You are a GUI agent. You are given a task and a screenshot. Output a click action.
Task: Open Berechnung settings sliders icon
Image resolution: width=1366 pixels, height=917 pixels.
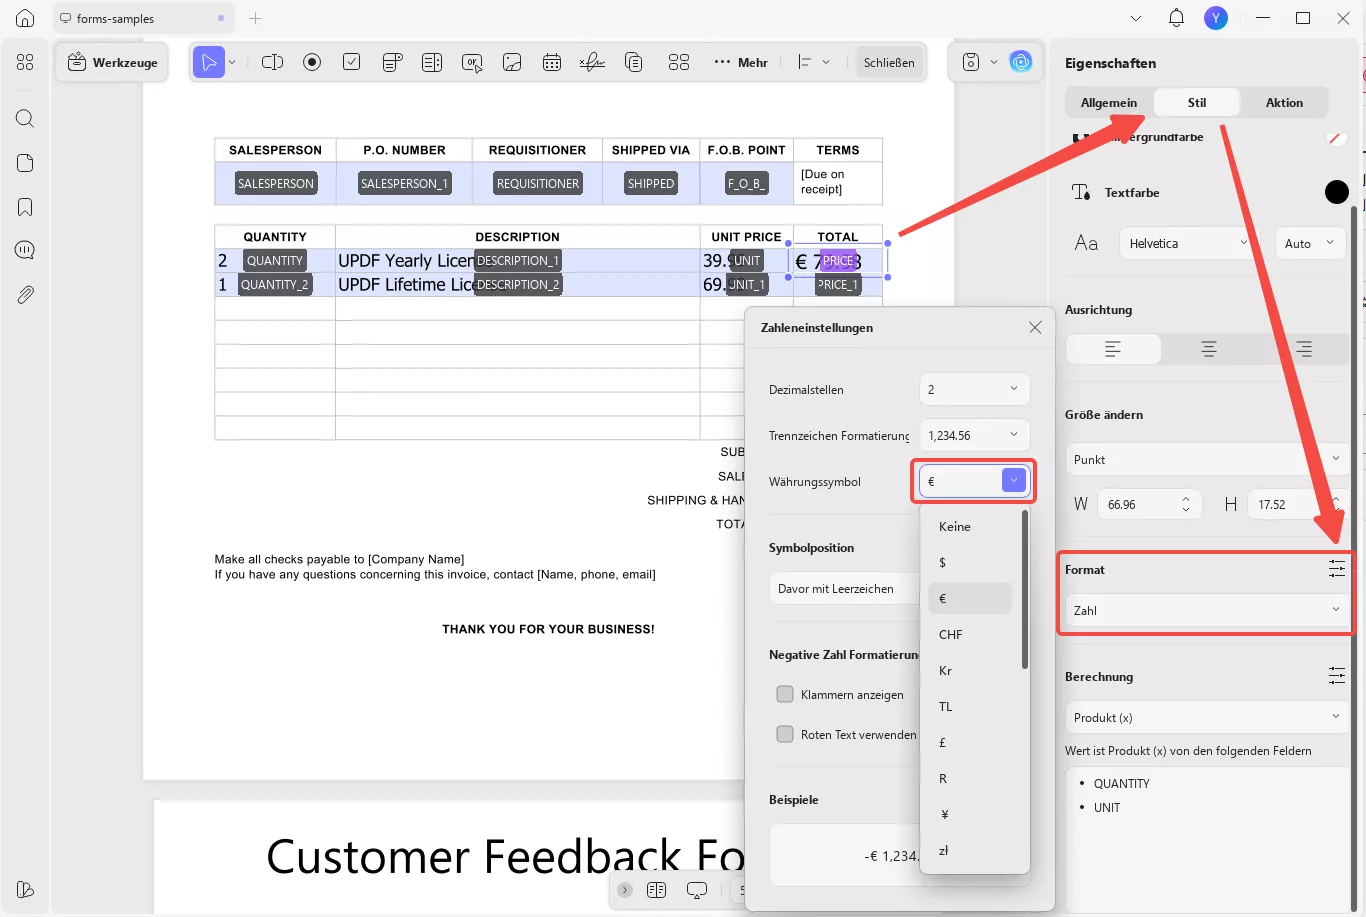(x=1337, y=676)
